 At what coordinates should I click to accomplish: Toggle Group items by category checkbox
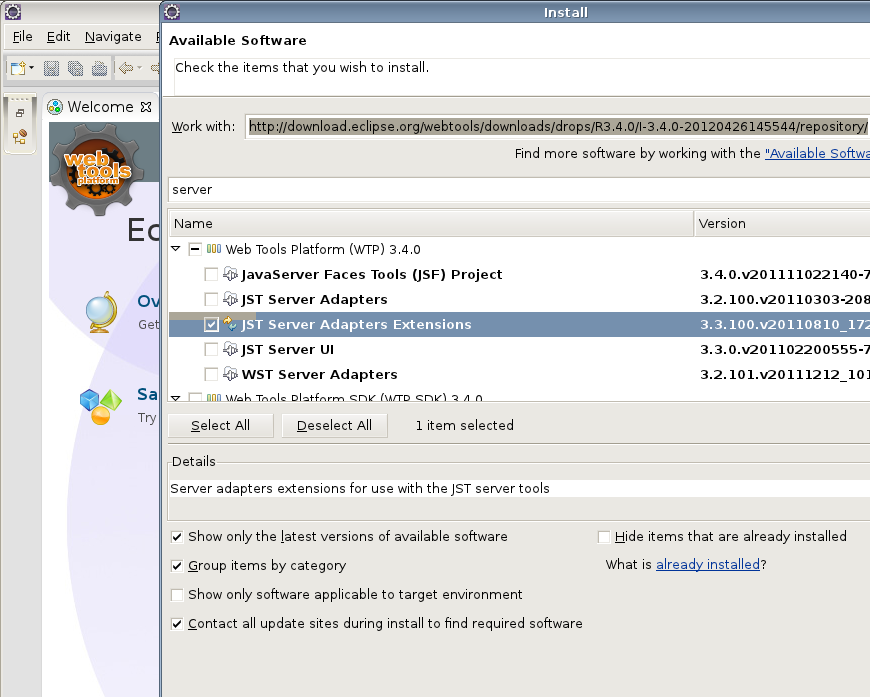click(x=177, y=565)
